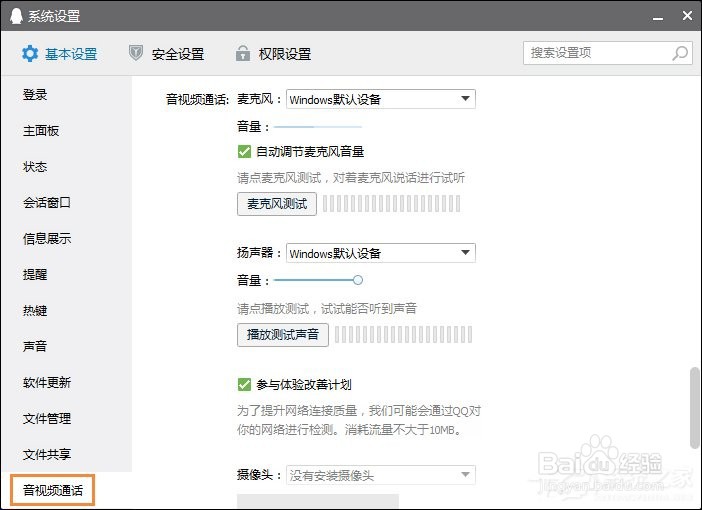The width and height of the screenshot is (702, 510).
Task: Click the shield icon for security settings
Action: (136, 53)
